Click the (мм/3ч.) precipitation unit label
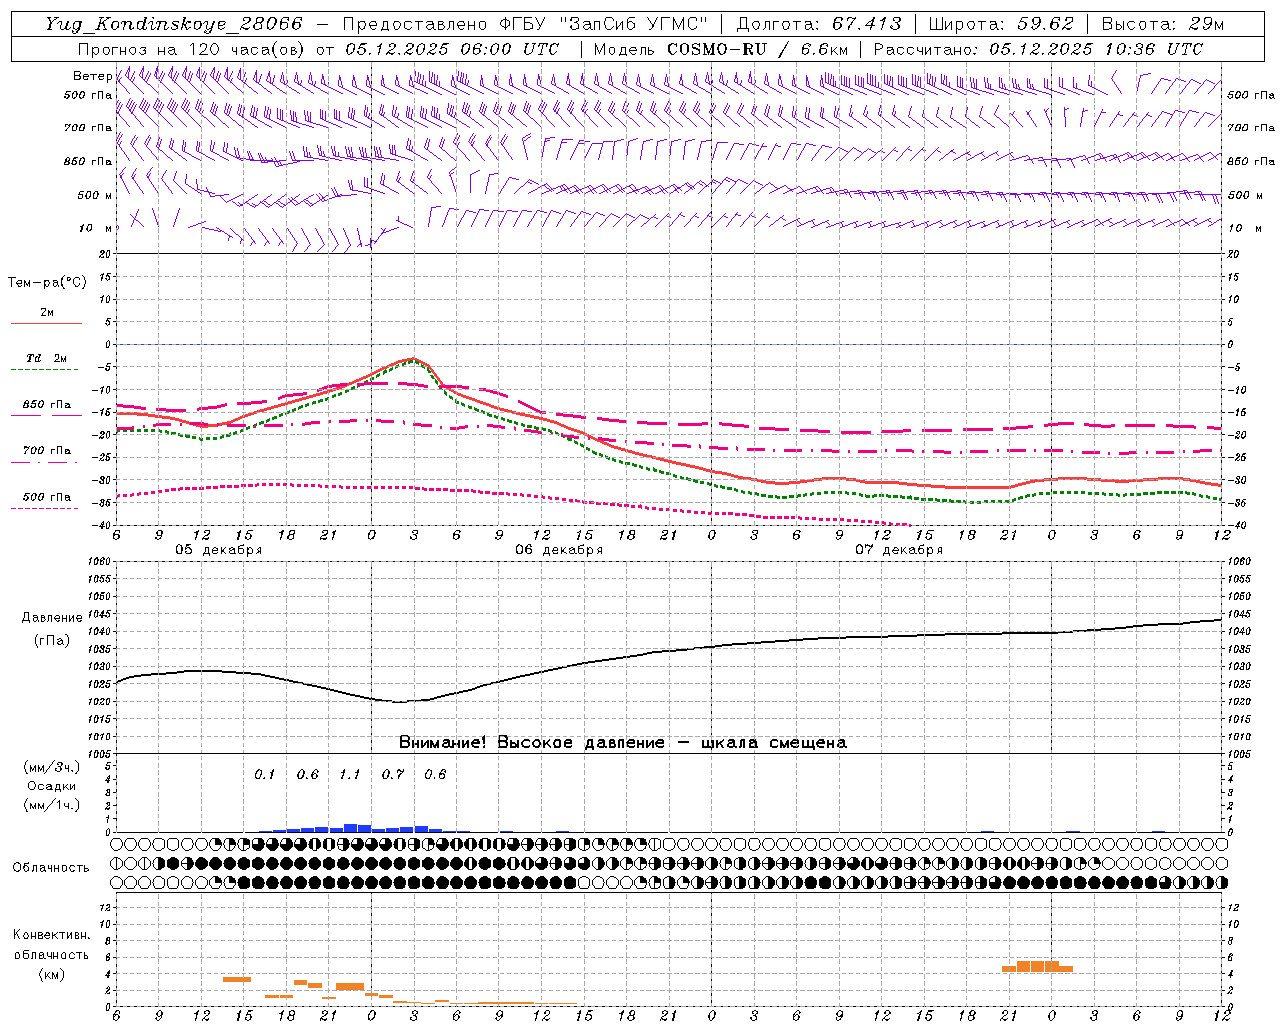 tap(51, 767)
